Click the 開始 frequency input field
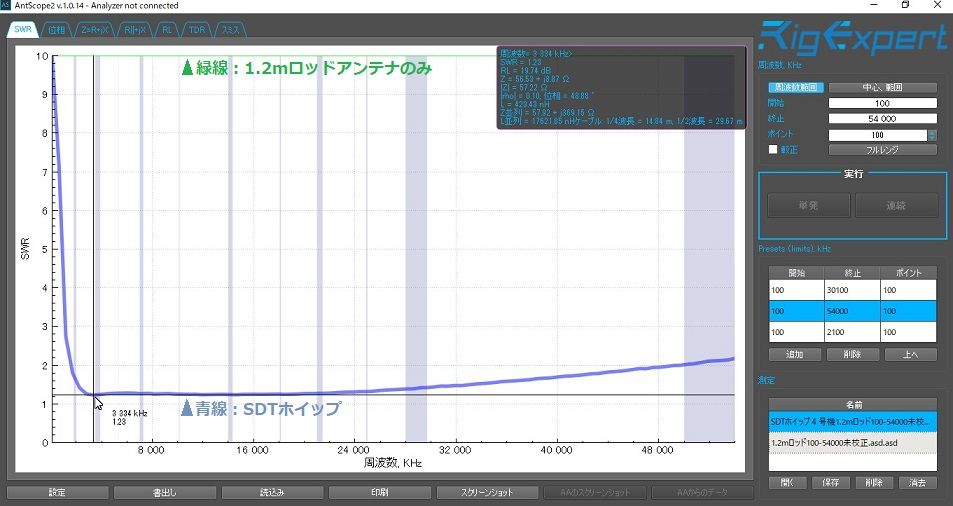 882,103
